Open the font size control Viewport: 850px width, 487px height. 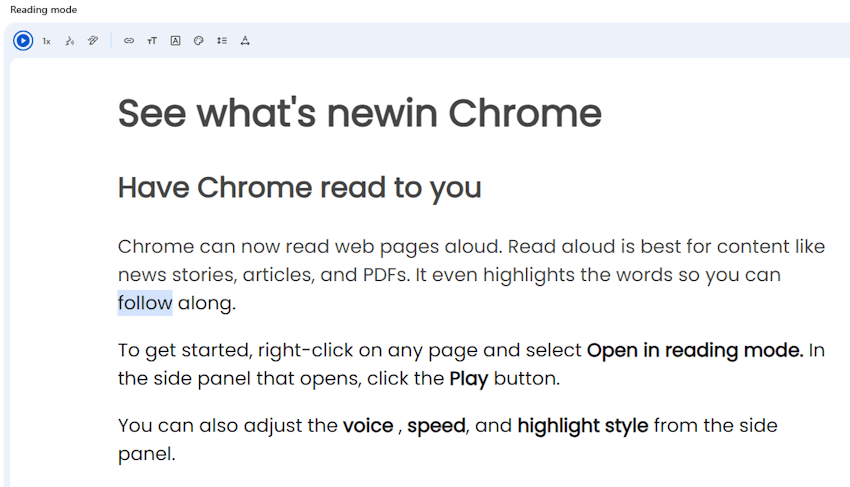pyautogui.click(x=152, y=41)
